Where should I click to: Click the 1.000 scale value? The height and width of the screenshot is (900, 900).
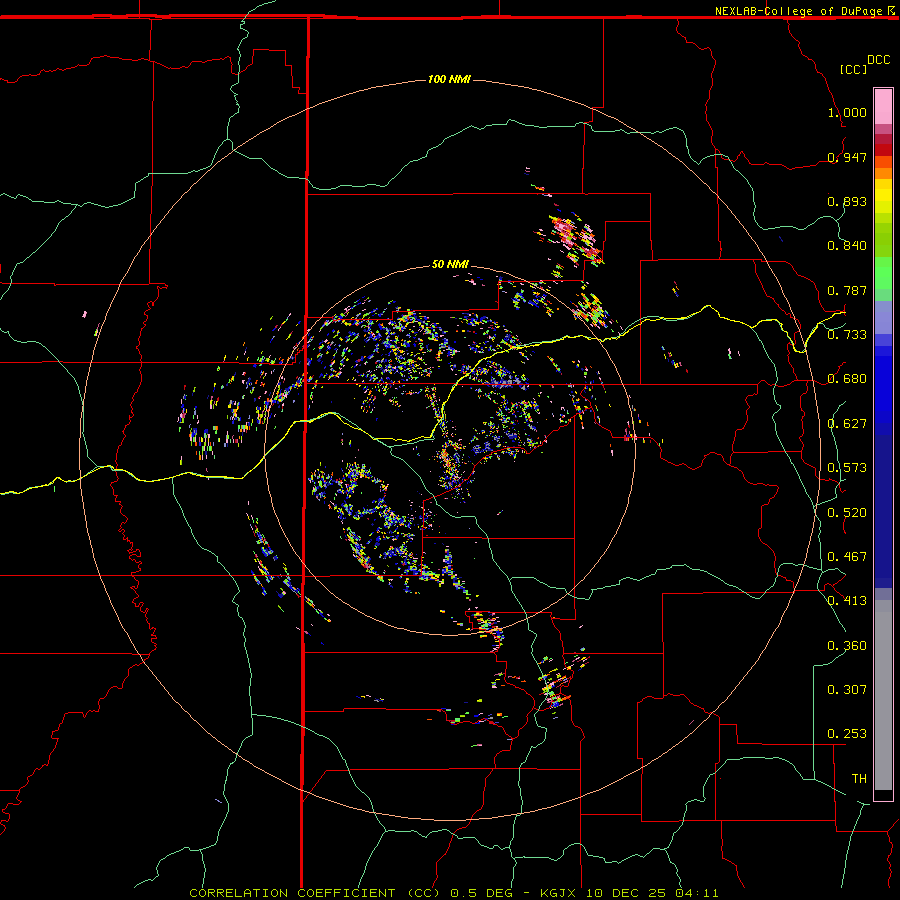point(847,112)
